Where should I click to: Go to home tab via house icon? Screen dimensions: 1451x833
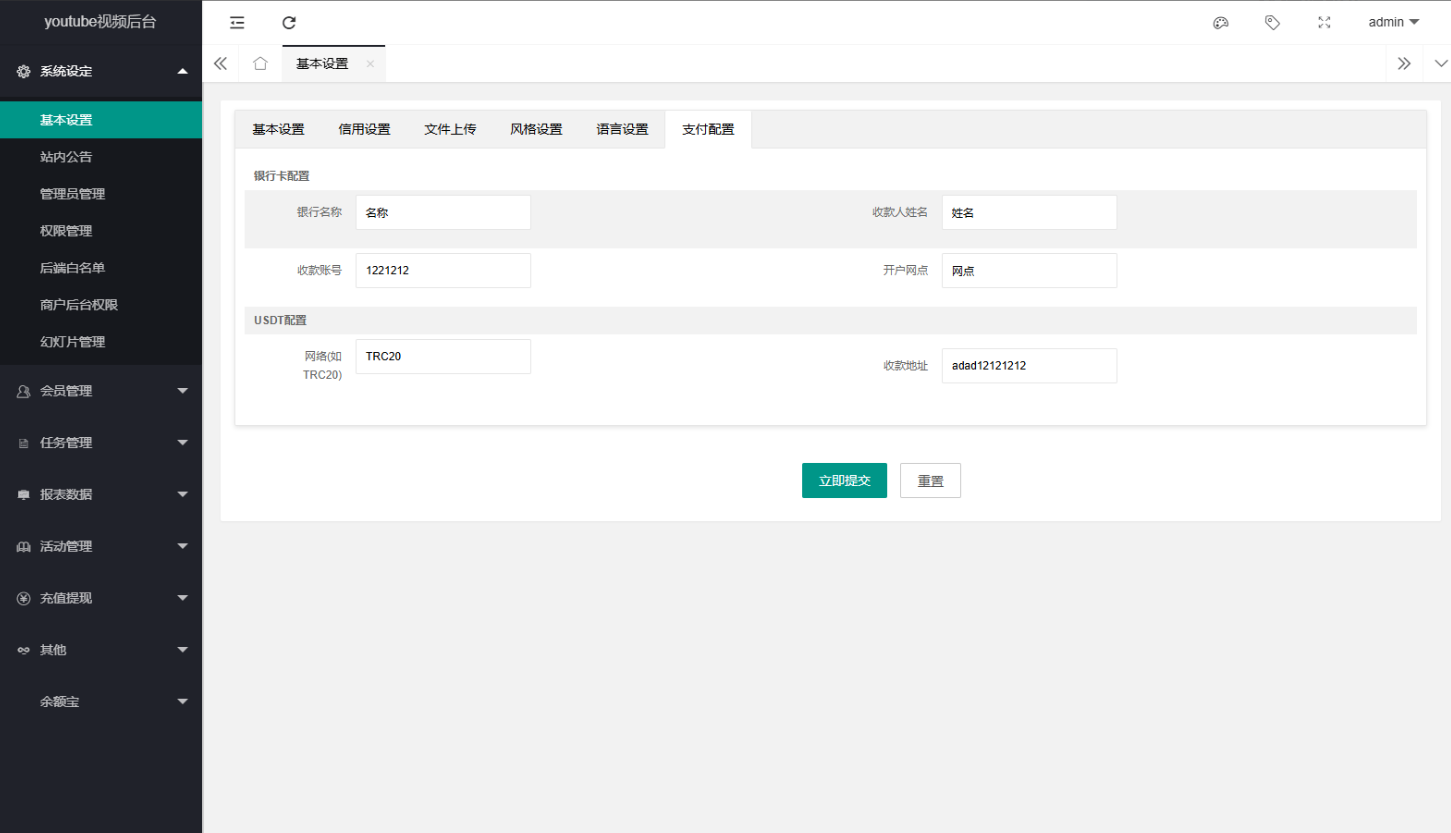pos(260,63)
